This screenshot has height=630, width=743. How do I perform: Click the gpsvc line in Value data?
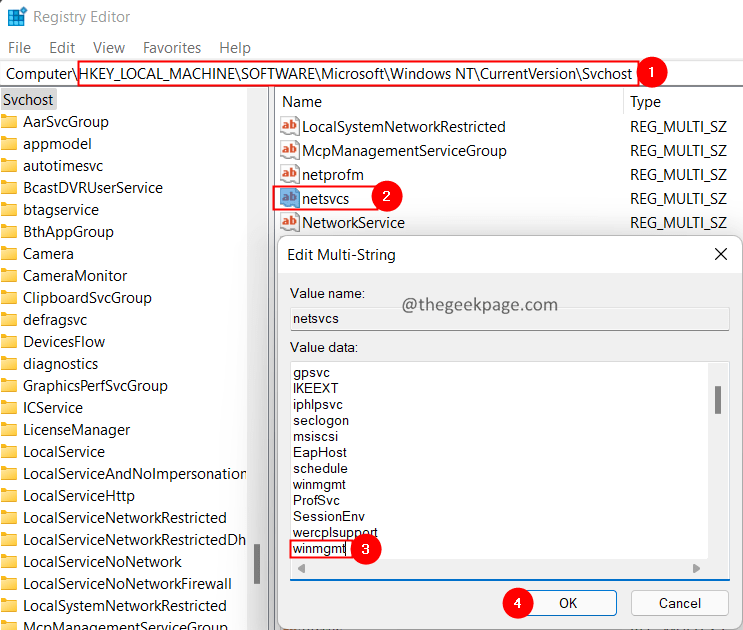click(x=311, y=373)
